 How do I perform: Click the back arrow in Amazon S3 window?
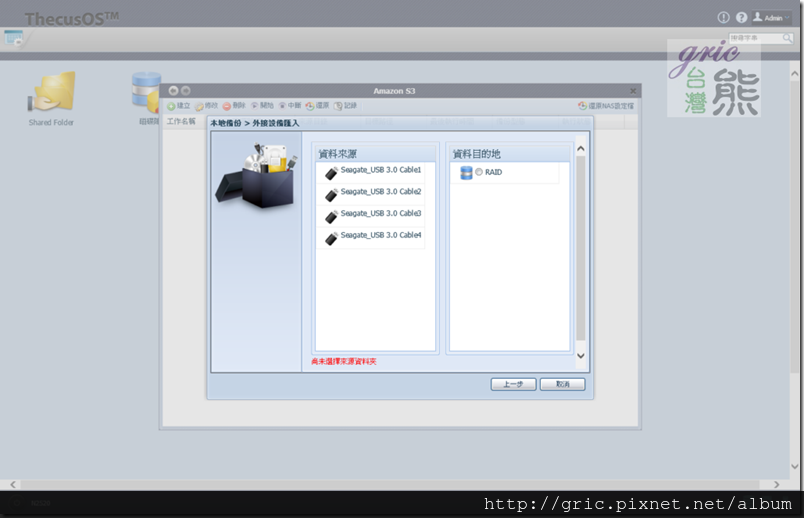173,91
